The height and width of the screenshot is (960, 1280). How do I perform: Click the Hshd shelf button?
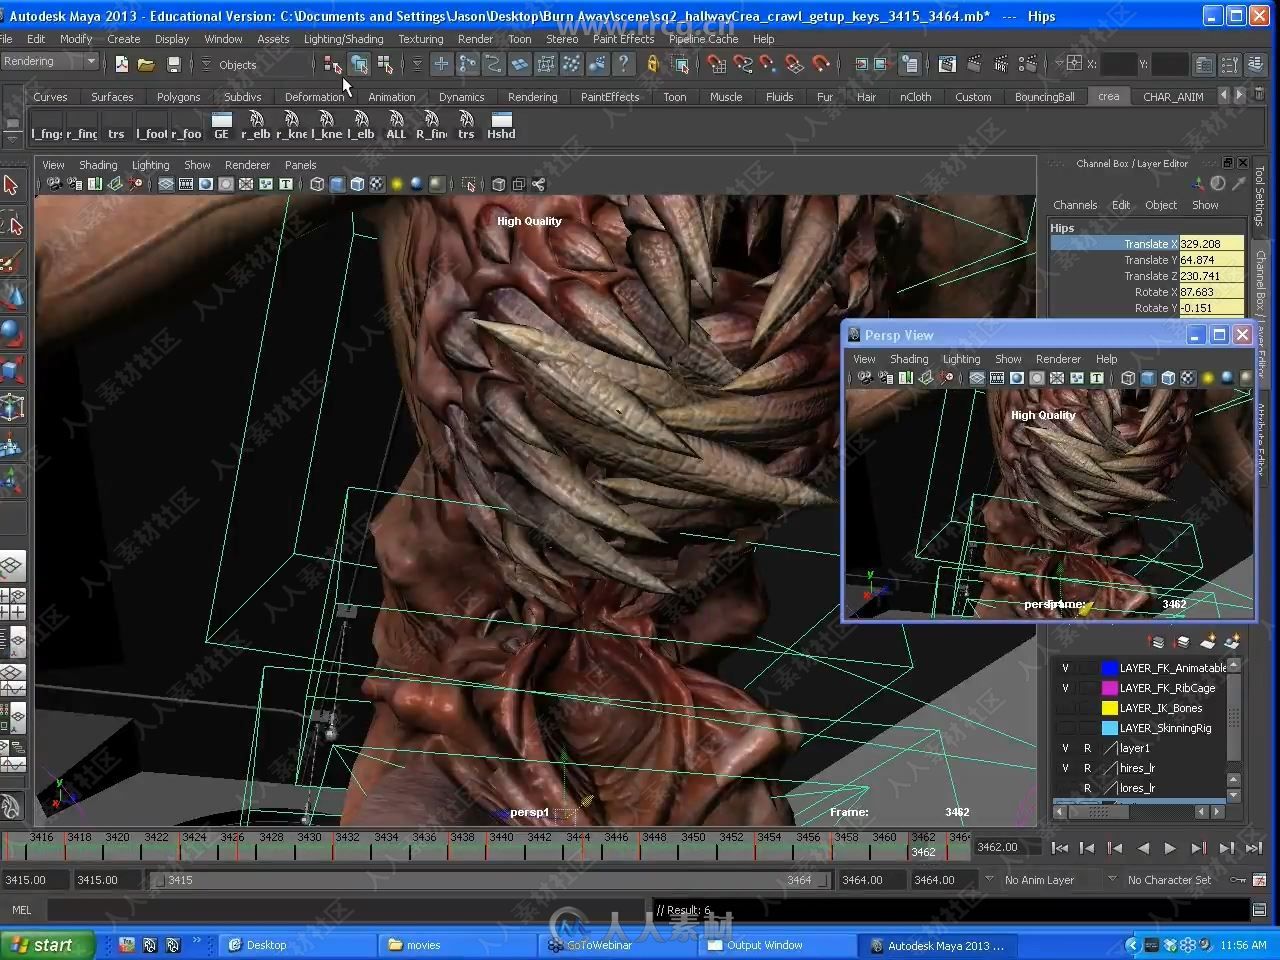(501, 125)
